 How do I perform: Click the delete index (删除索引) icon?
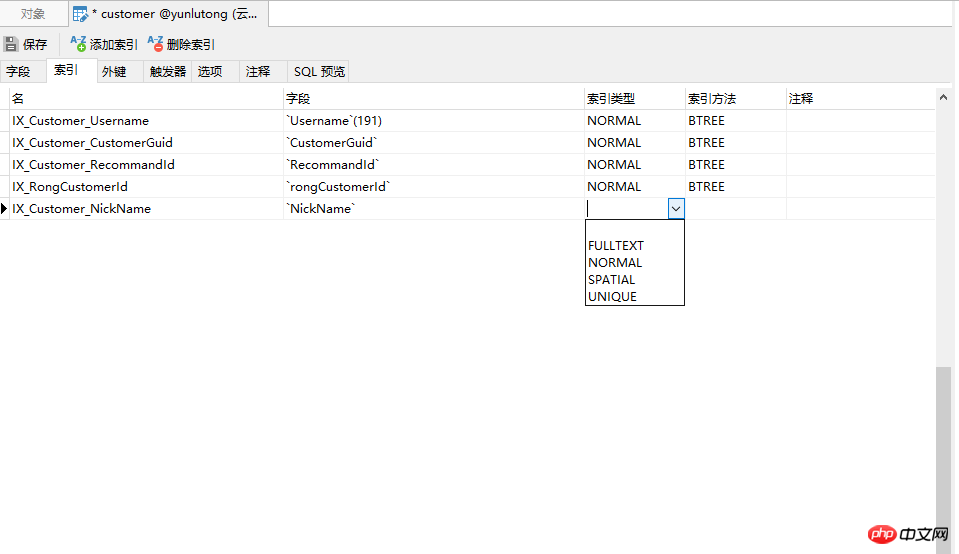coord(155,43)
